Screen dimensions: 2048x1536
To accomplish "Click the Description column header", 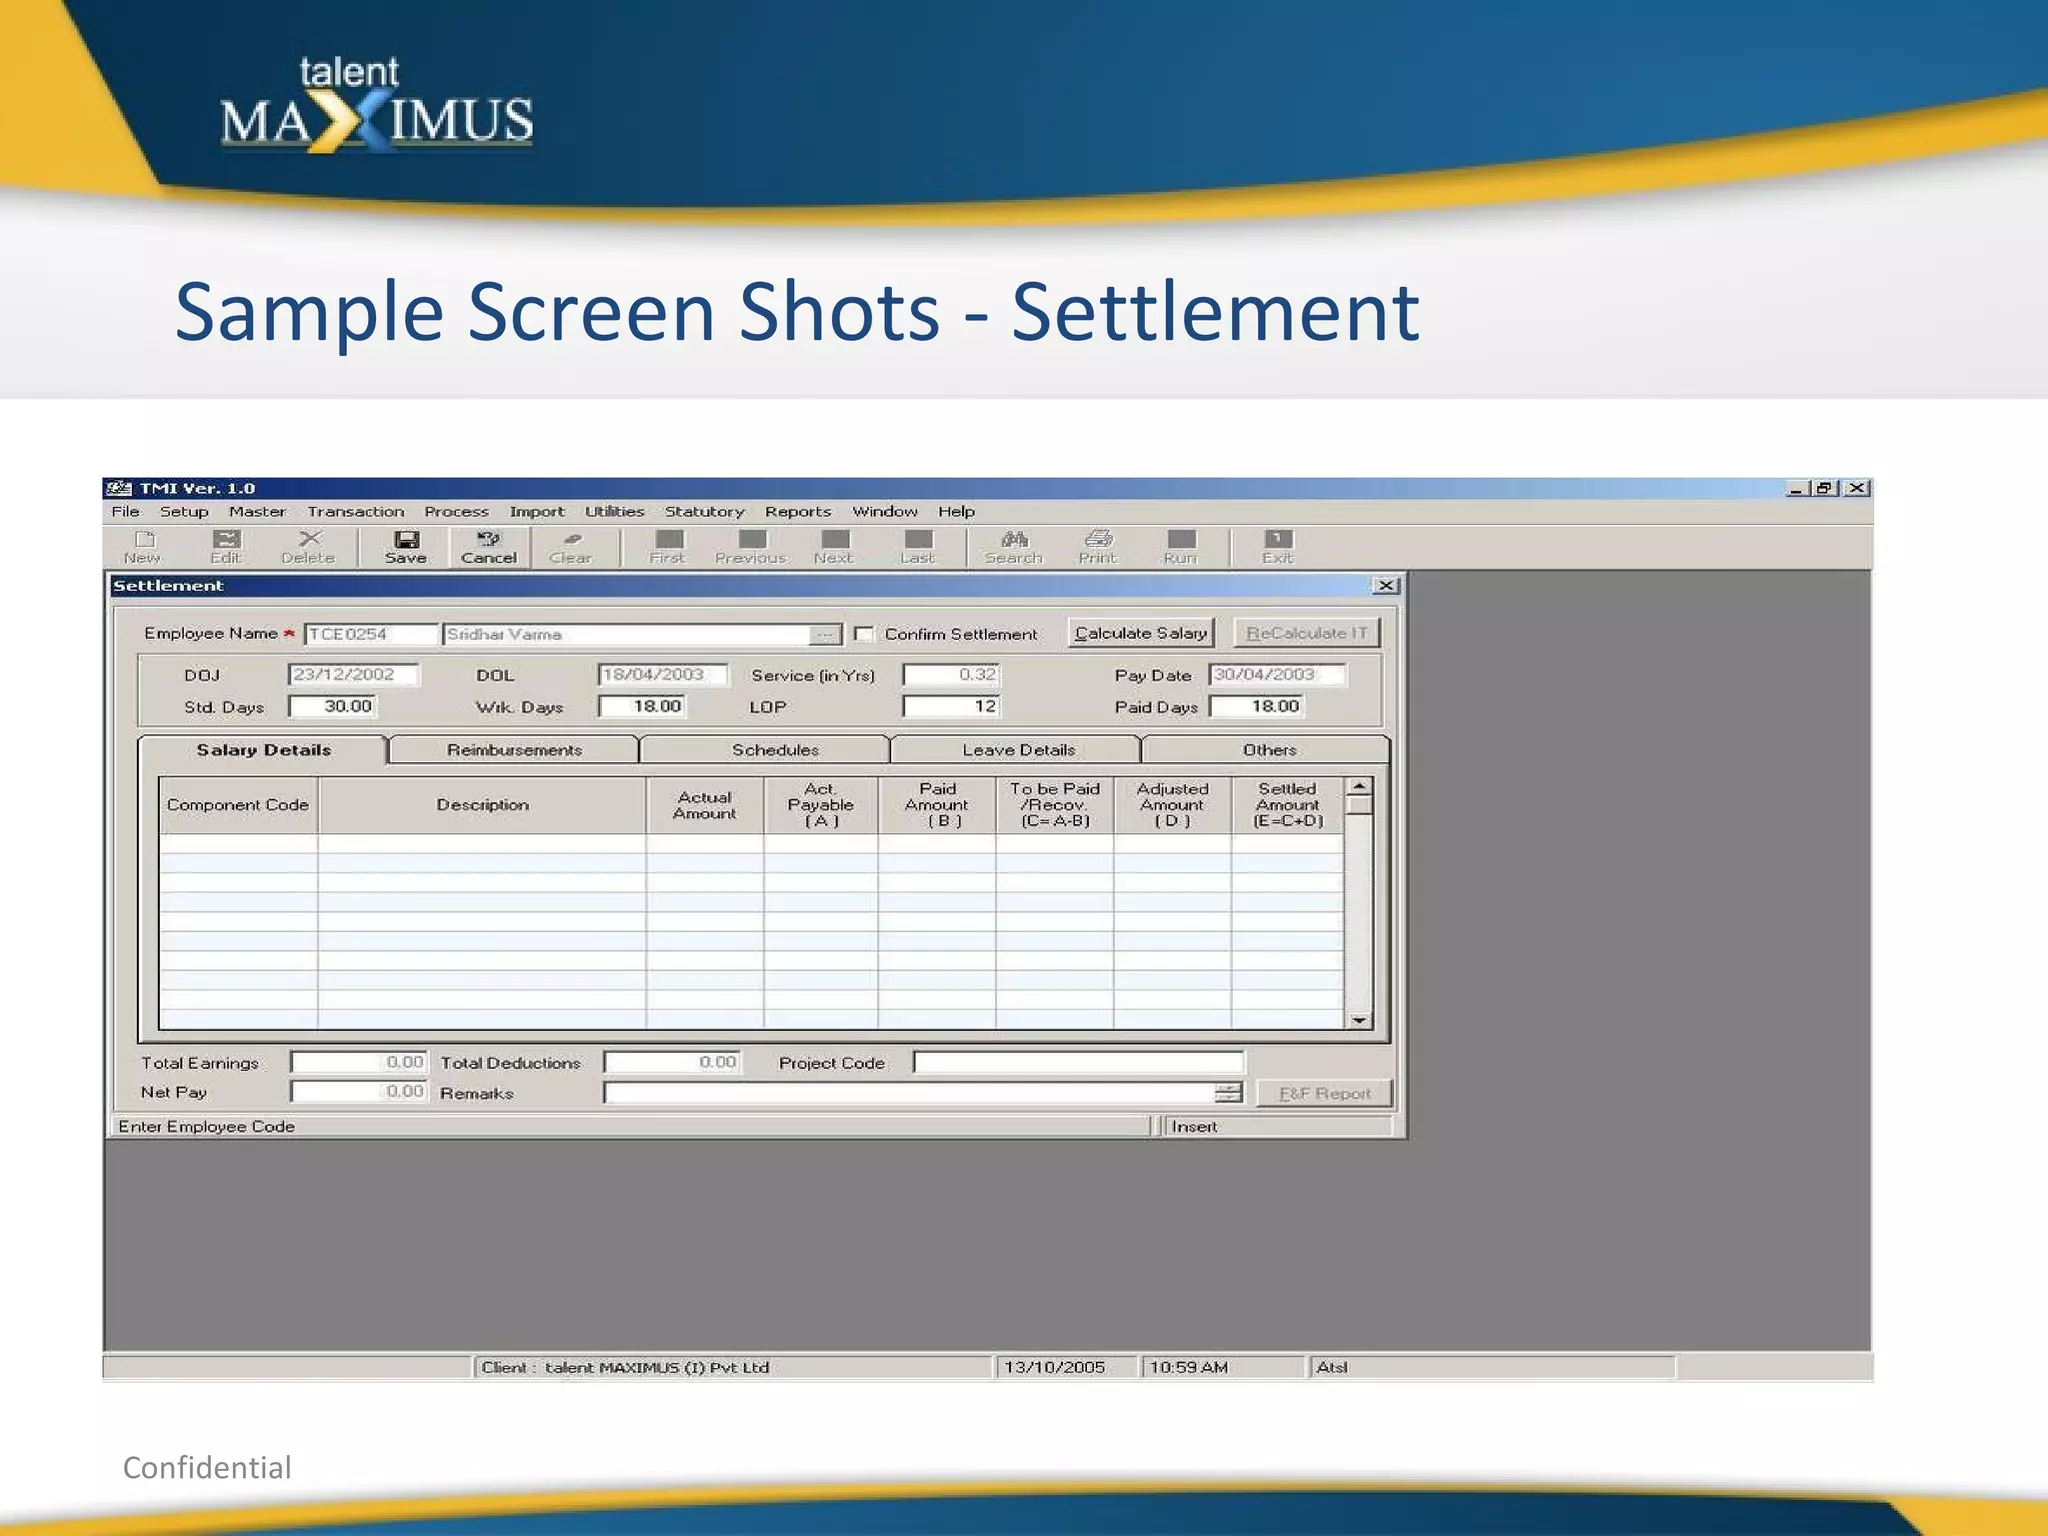I will tap(482, 805).
